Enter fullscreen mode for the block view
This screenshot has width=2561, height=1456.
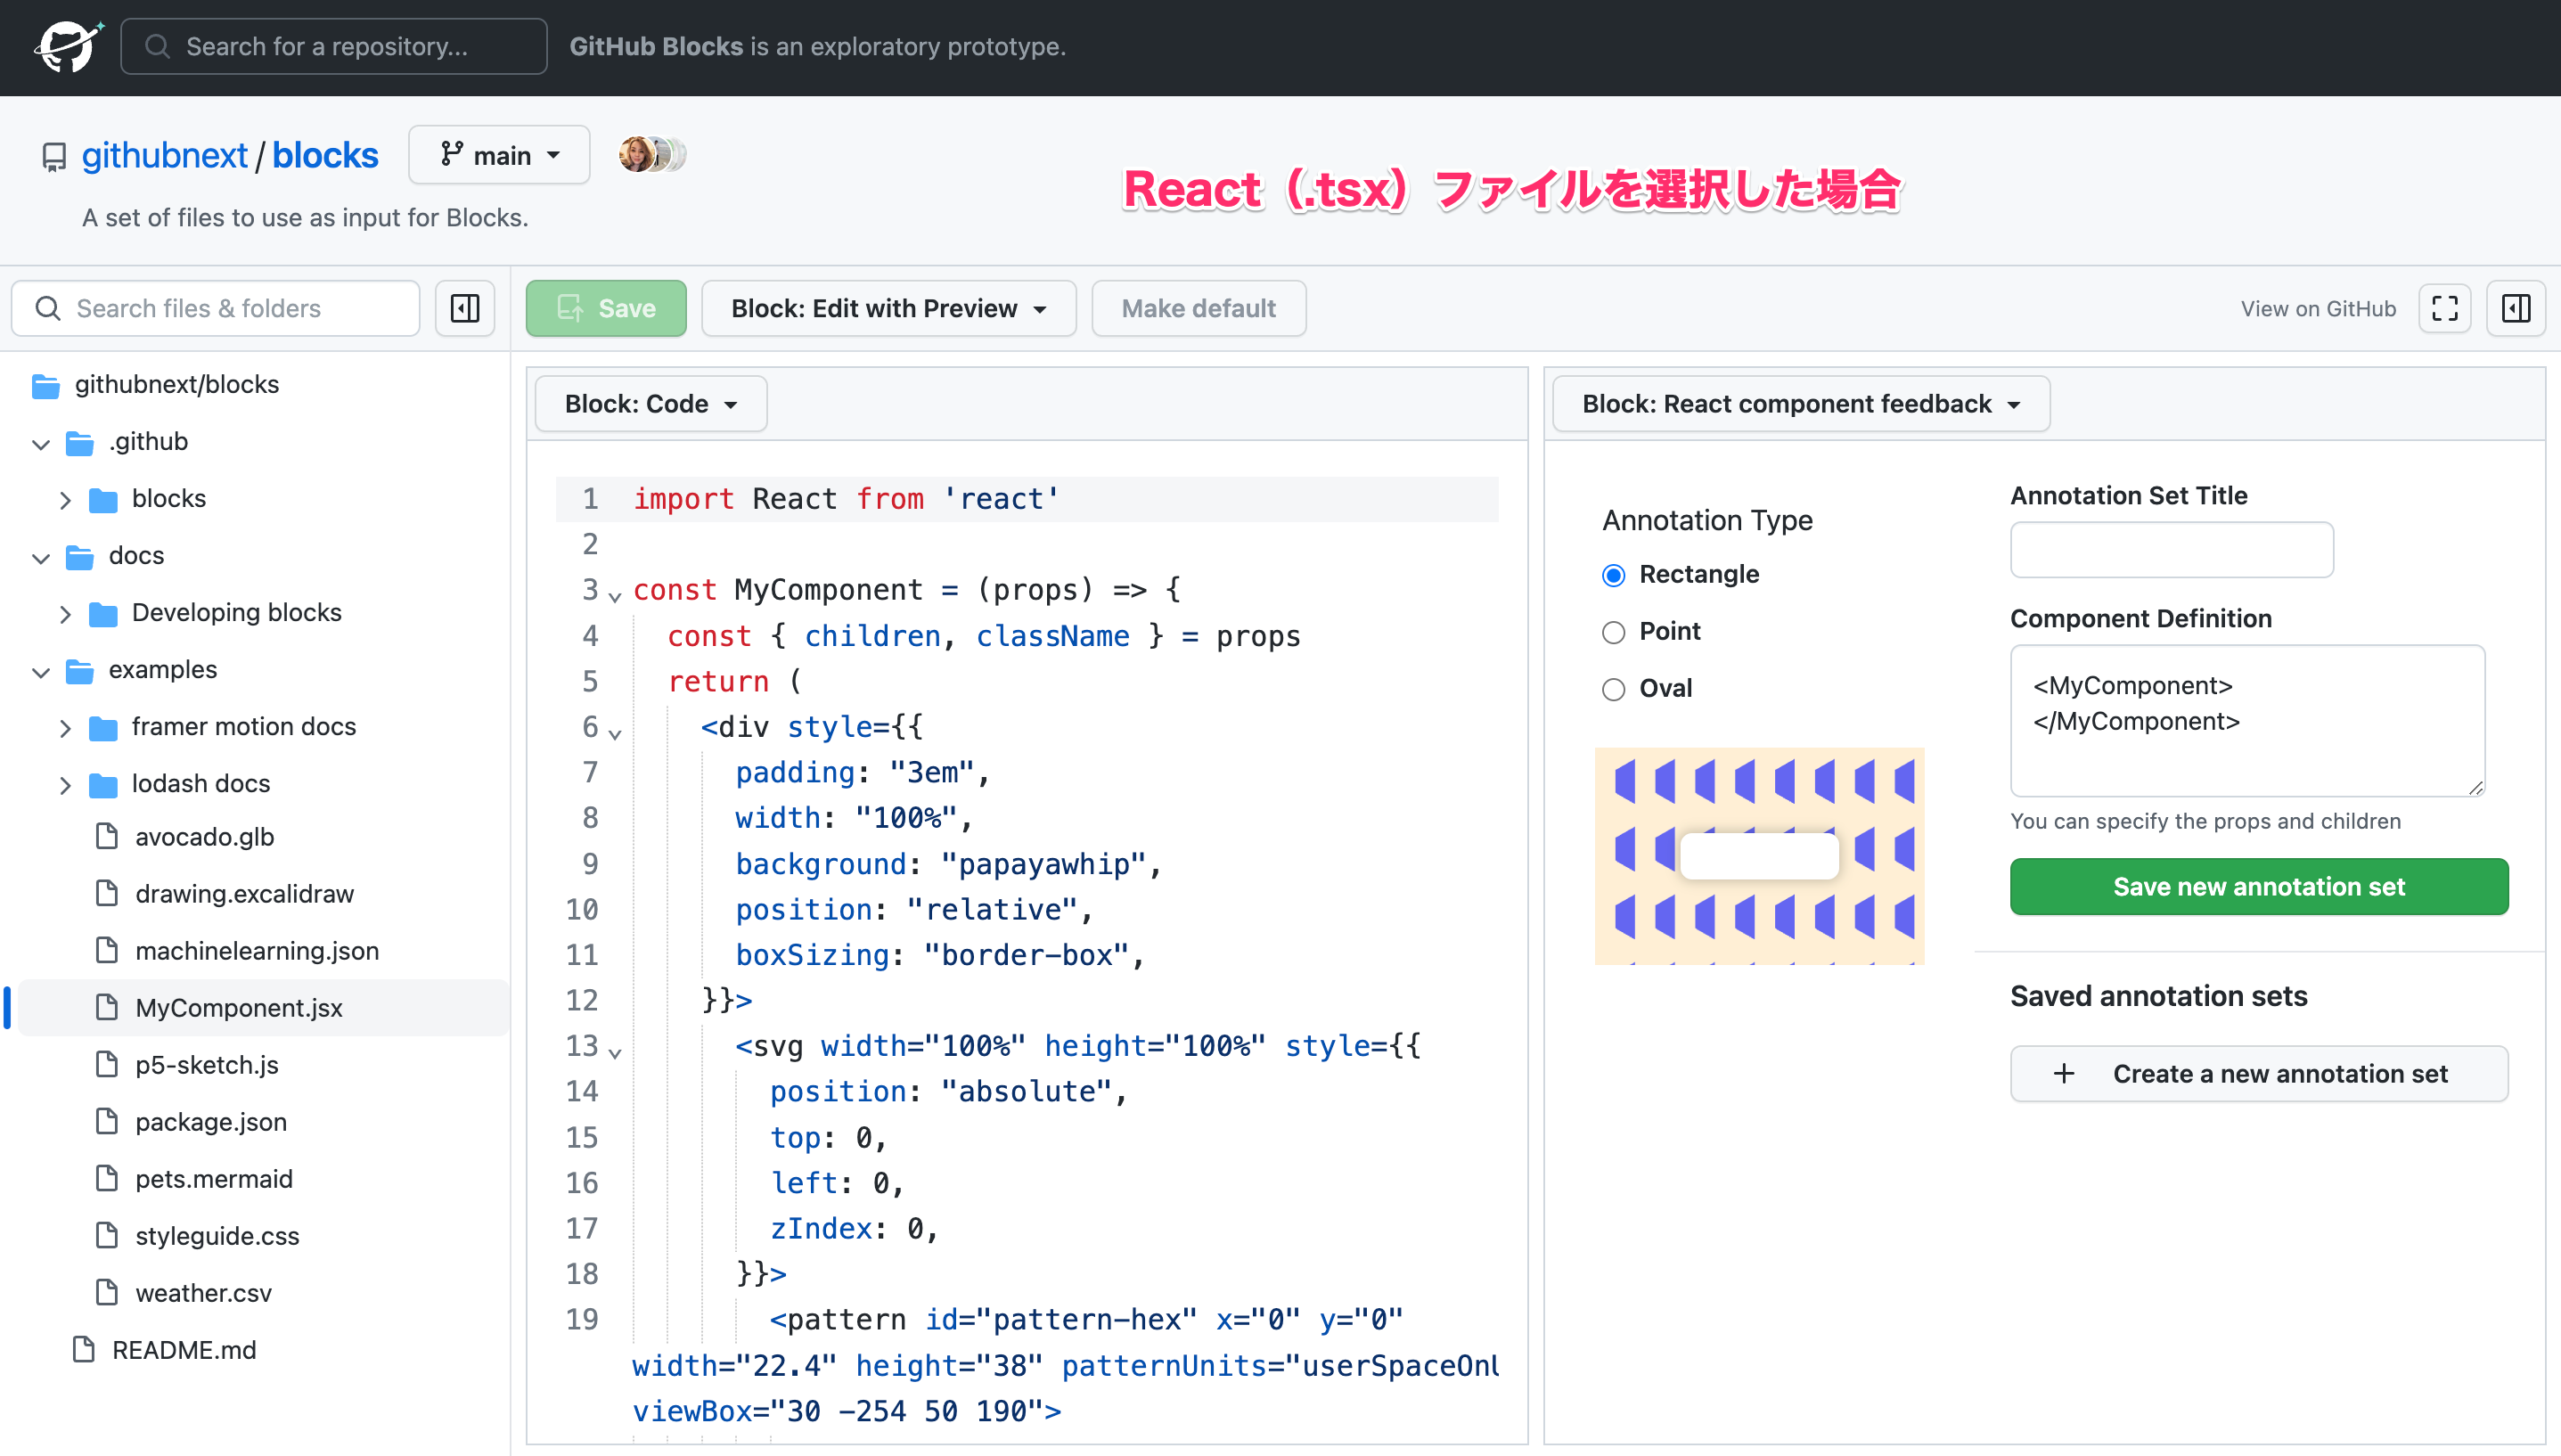click(2444, 308)
